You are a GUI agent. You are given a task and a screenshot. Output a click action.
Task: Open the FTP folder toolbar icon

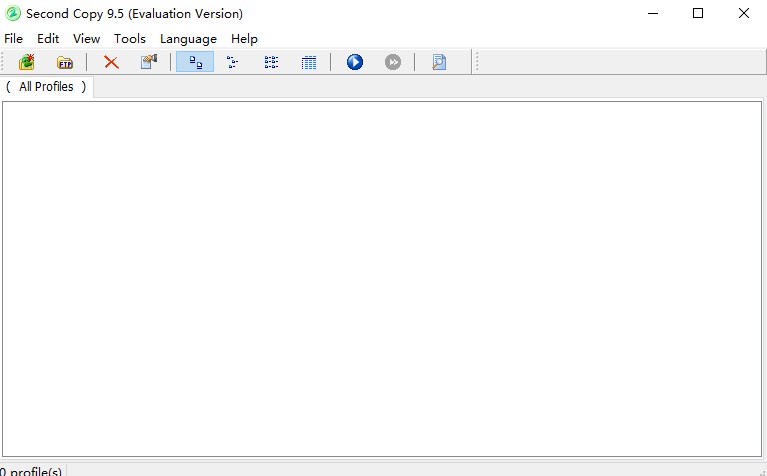tap(65, 62)
